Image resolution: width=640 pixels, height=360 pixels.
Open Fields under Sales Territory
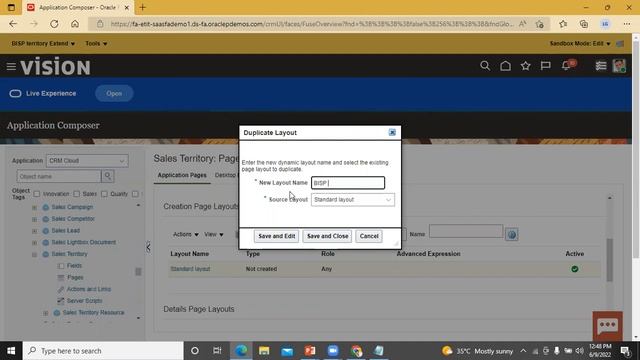pos(74,266)
